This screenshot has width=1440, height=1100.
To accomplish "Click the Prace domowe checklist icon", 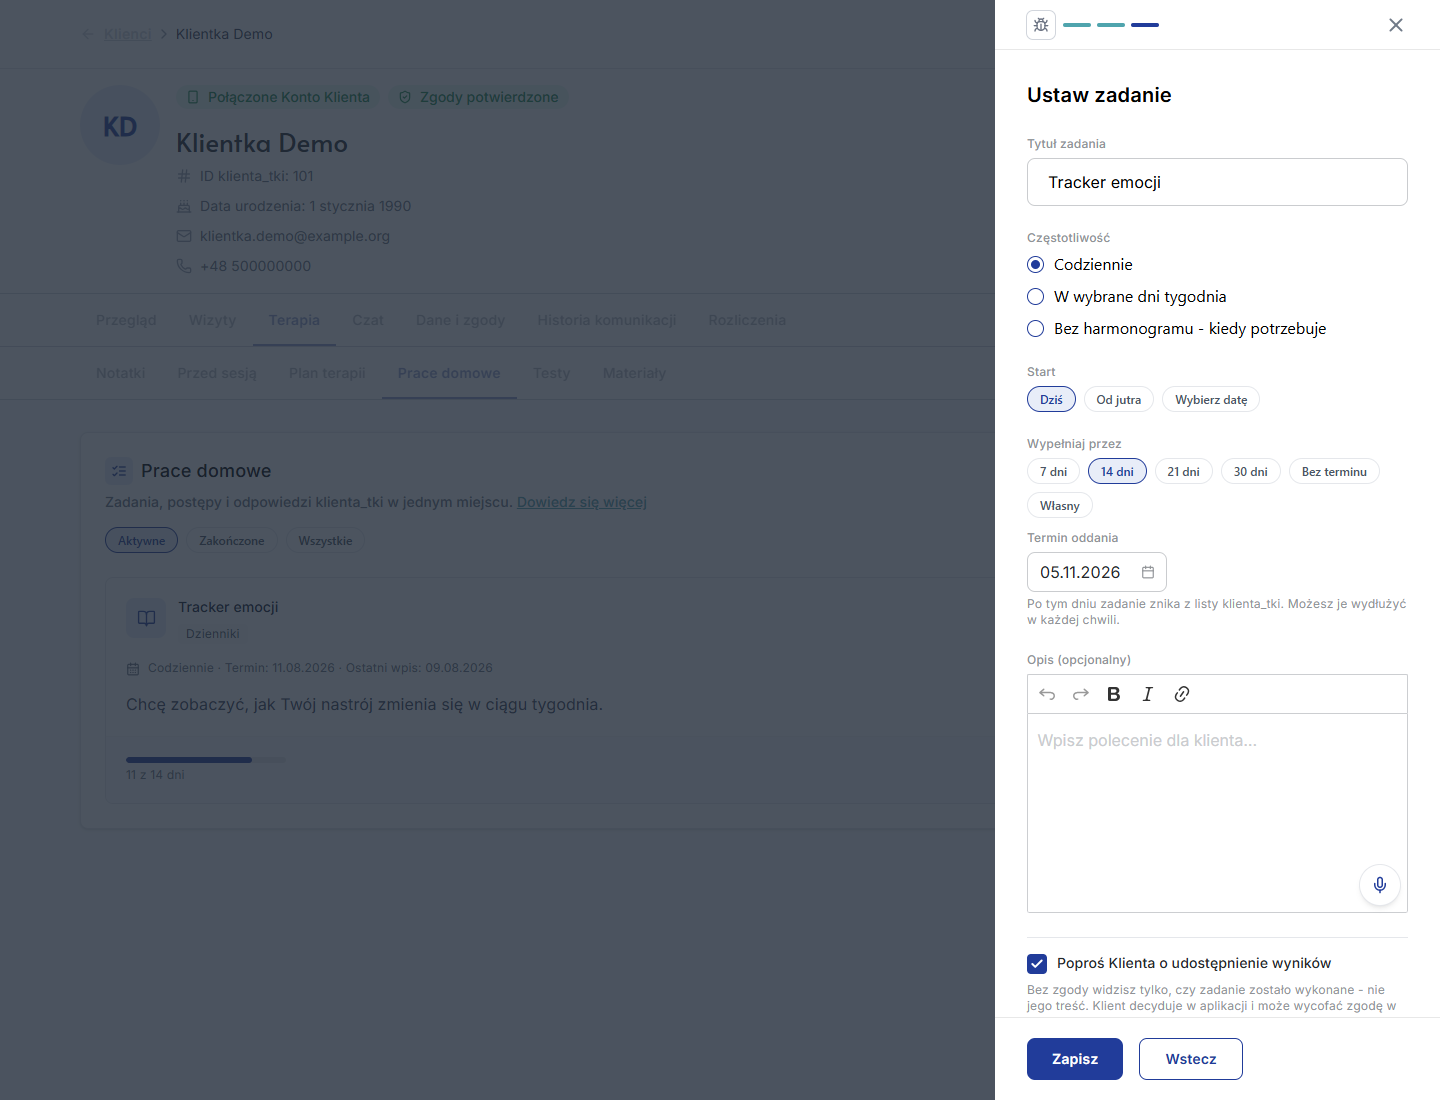I will tap(119, 471).
